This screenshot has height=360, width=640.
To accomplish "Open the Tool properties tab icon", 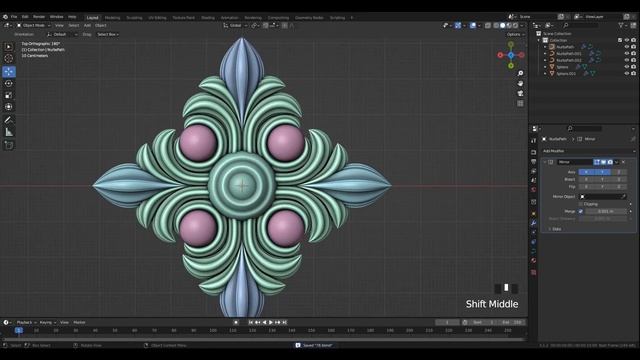I will (533, 140).
